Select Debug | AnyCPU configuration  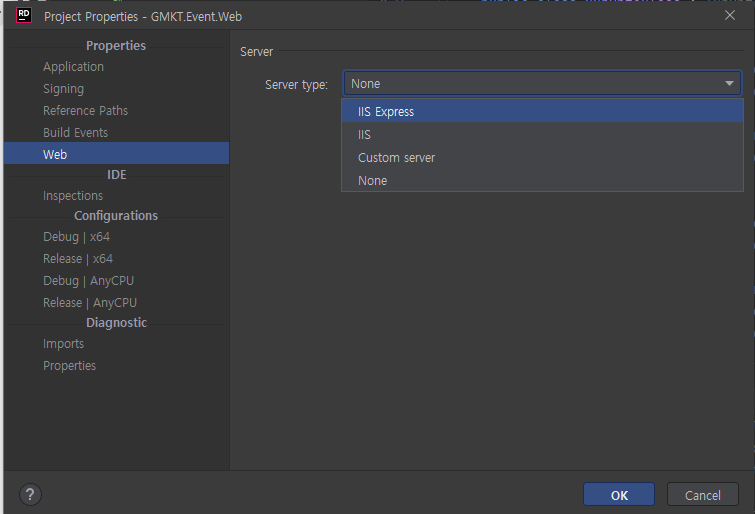(88, 280)
